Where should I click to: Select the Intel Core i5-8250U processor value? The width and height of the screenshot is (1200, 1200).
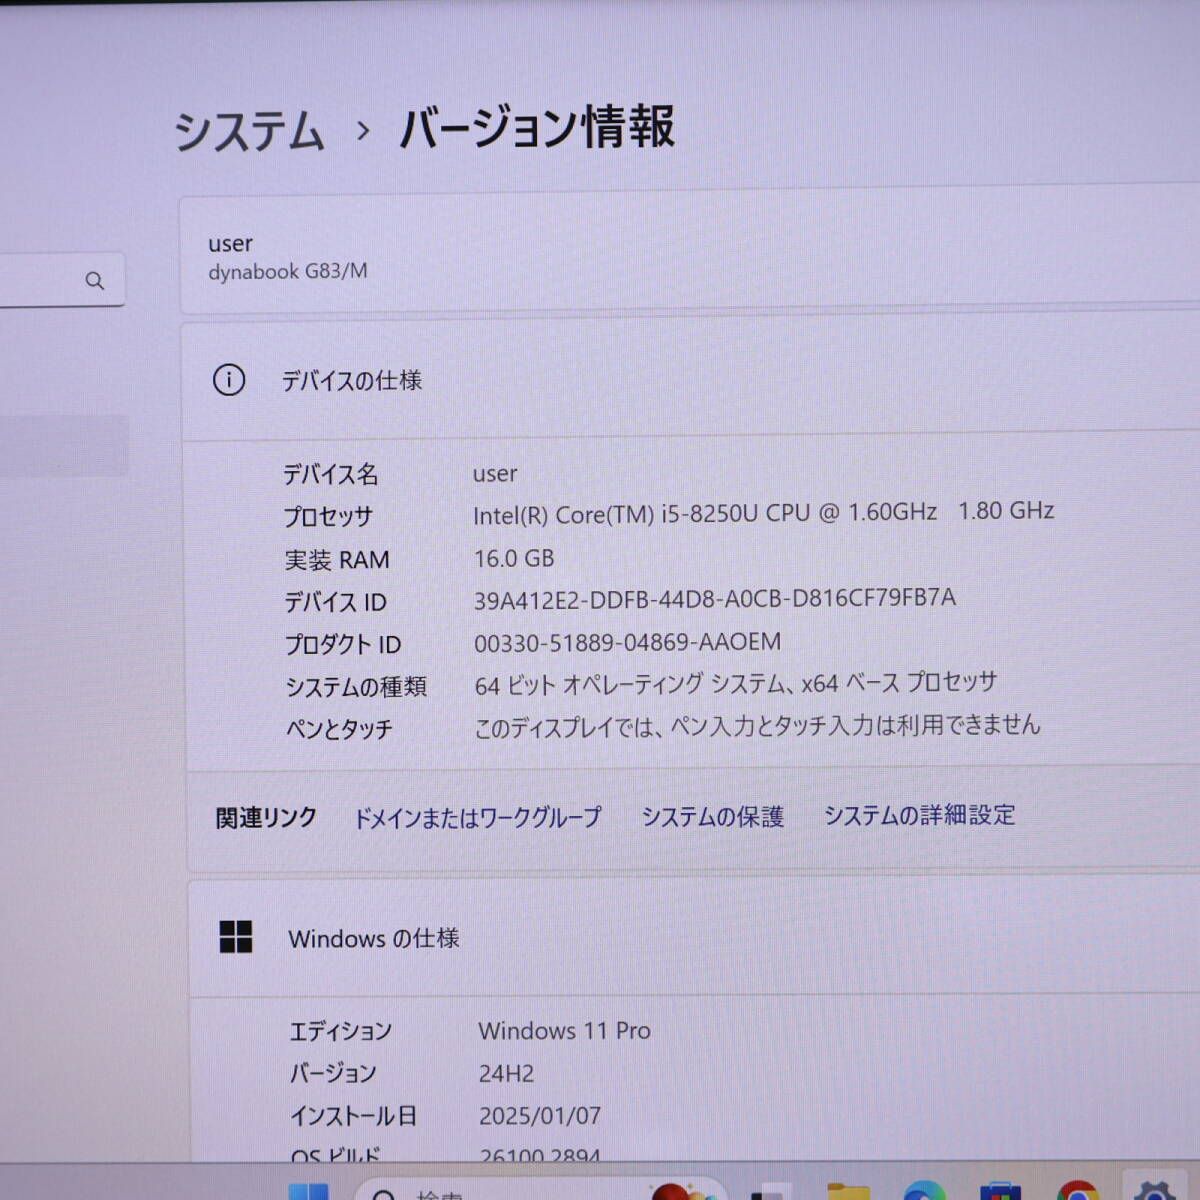click(x=764, y=513)
